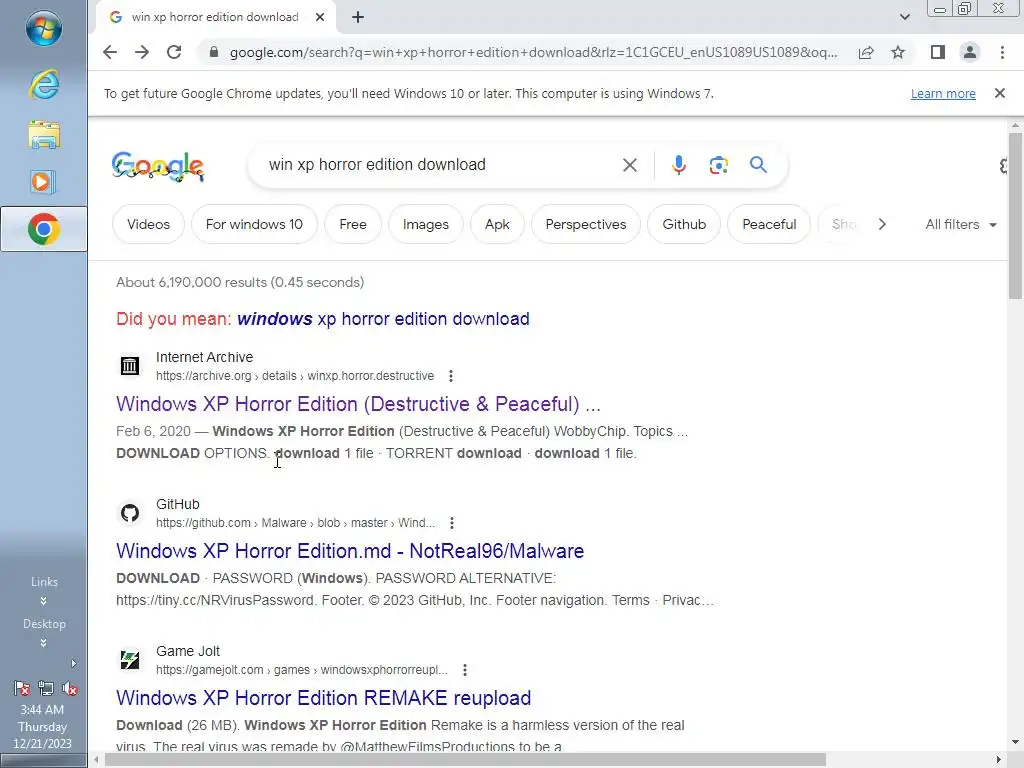Screen dimensions: 1024x768
Task: Select the Github filter chip
Action: click(684, 224)
